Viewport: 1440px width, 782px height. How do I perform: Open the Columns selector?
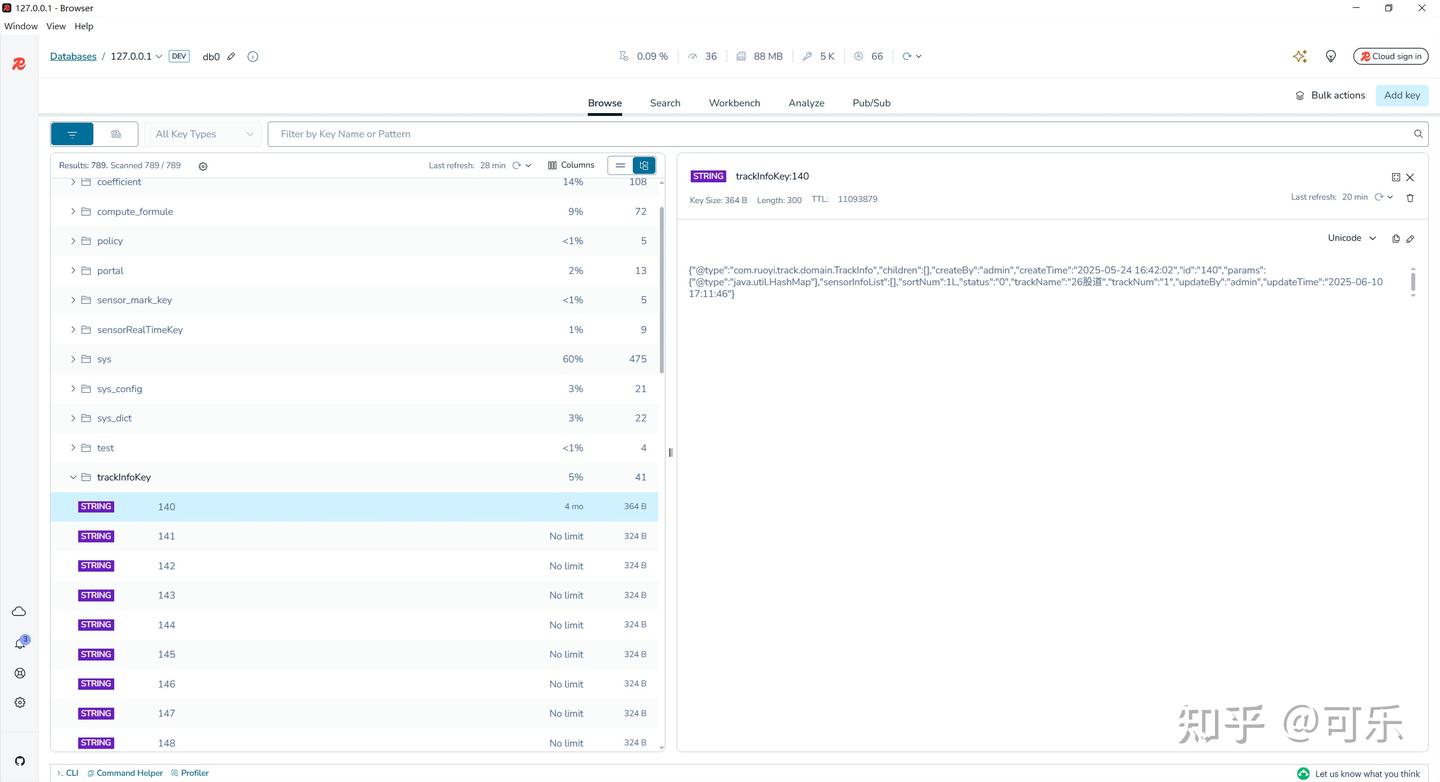point(571,166)
